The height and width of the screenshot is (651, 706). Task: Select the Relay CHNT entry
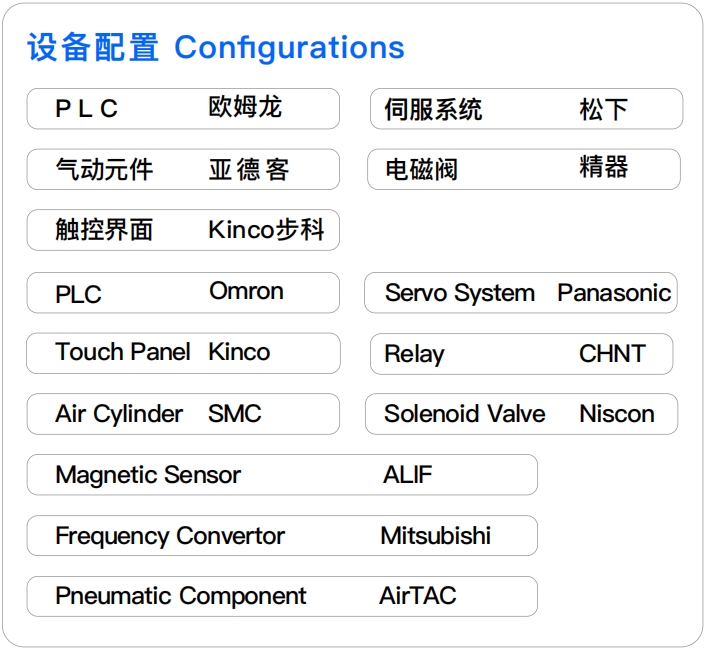[x=520, y=354]
